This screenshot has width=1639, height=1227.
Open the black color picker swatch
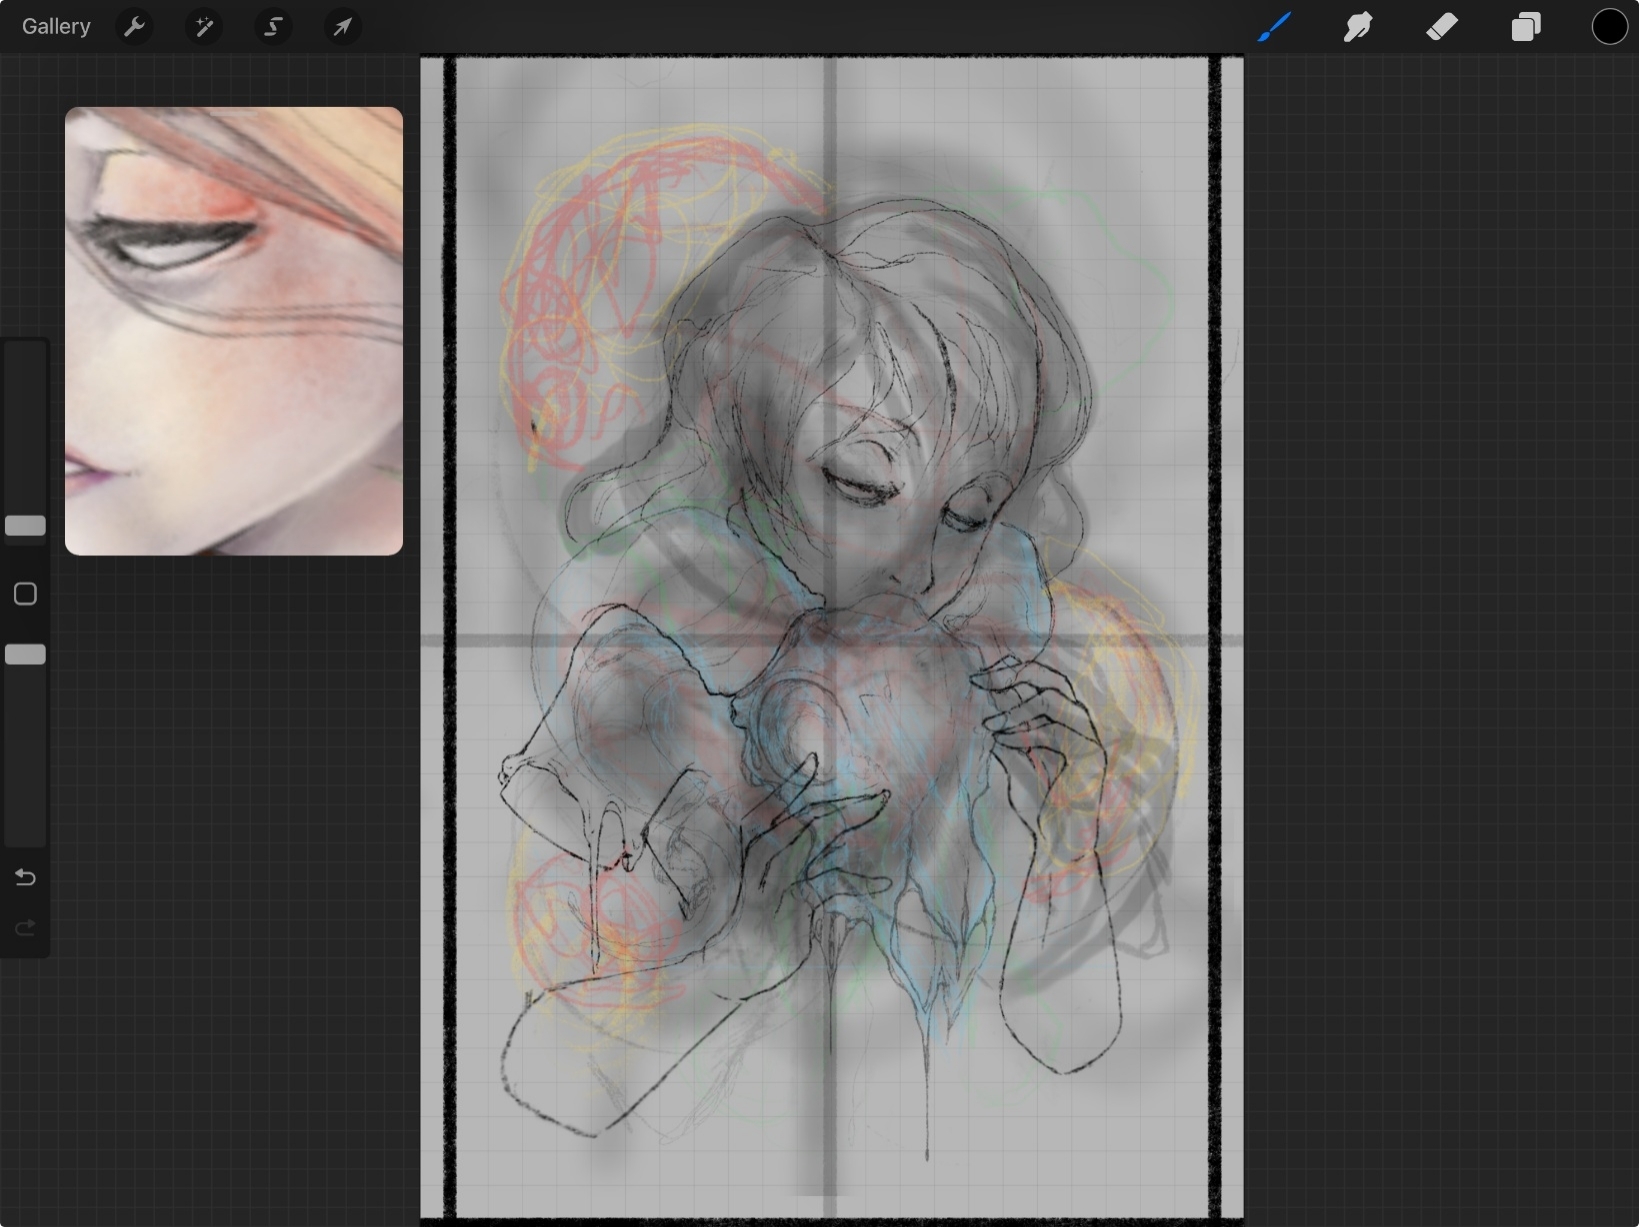(1609, 27)
